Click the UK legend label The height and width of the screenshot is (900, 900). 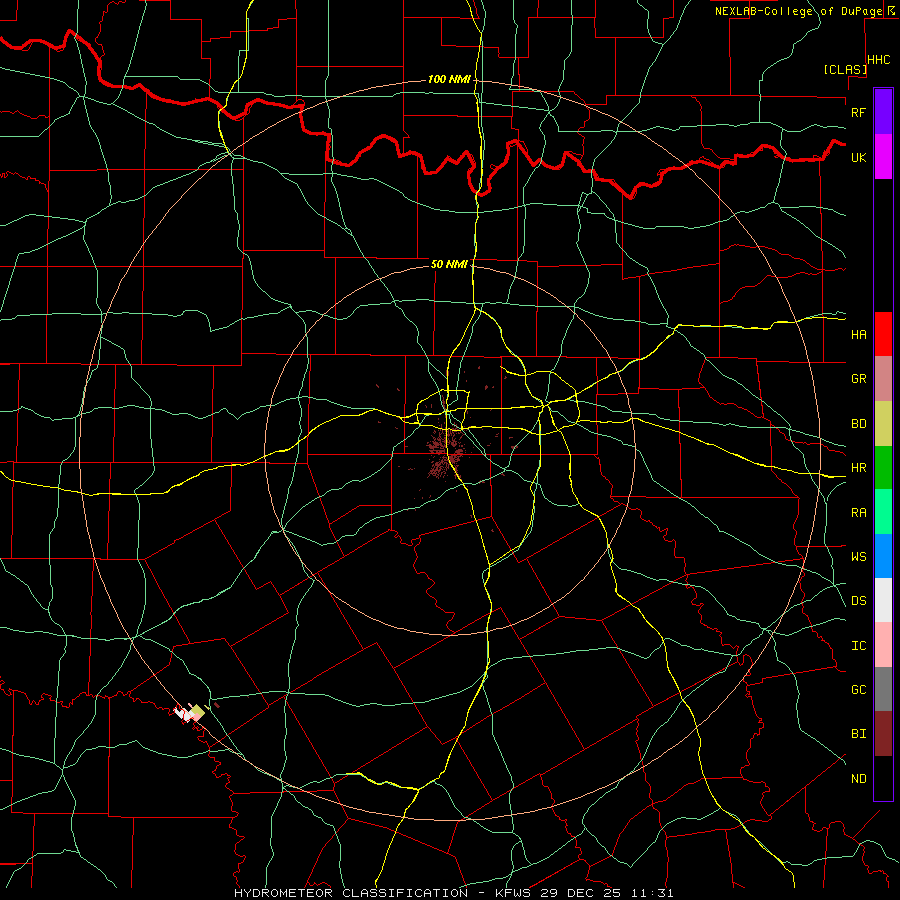pos(858,157)
